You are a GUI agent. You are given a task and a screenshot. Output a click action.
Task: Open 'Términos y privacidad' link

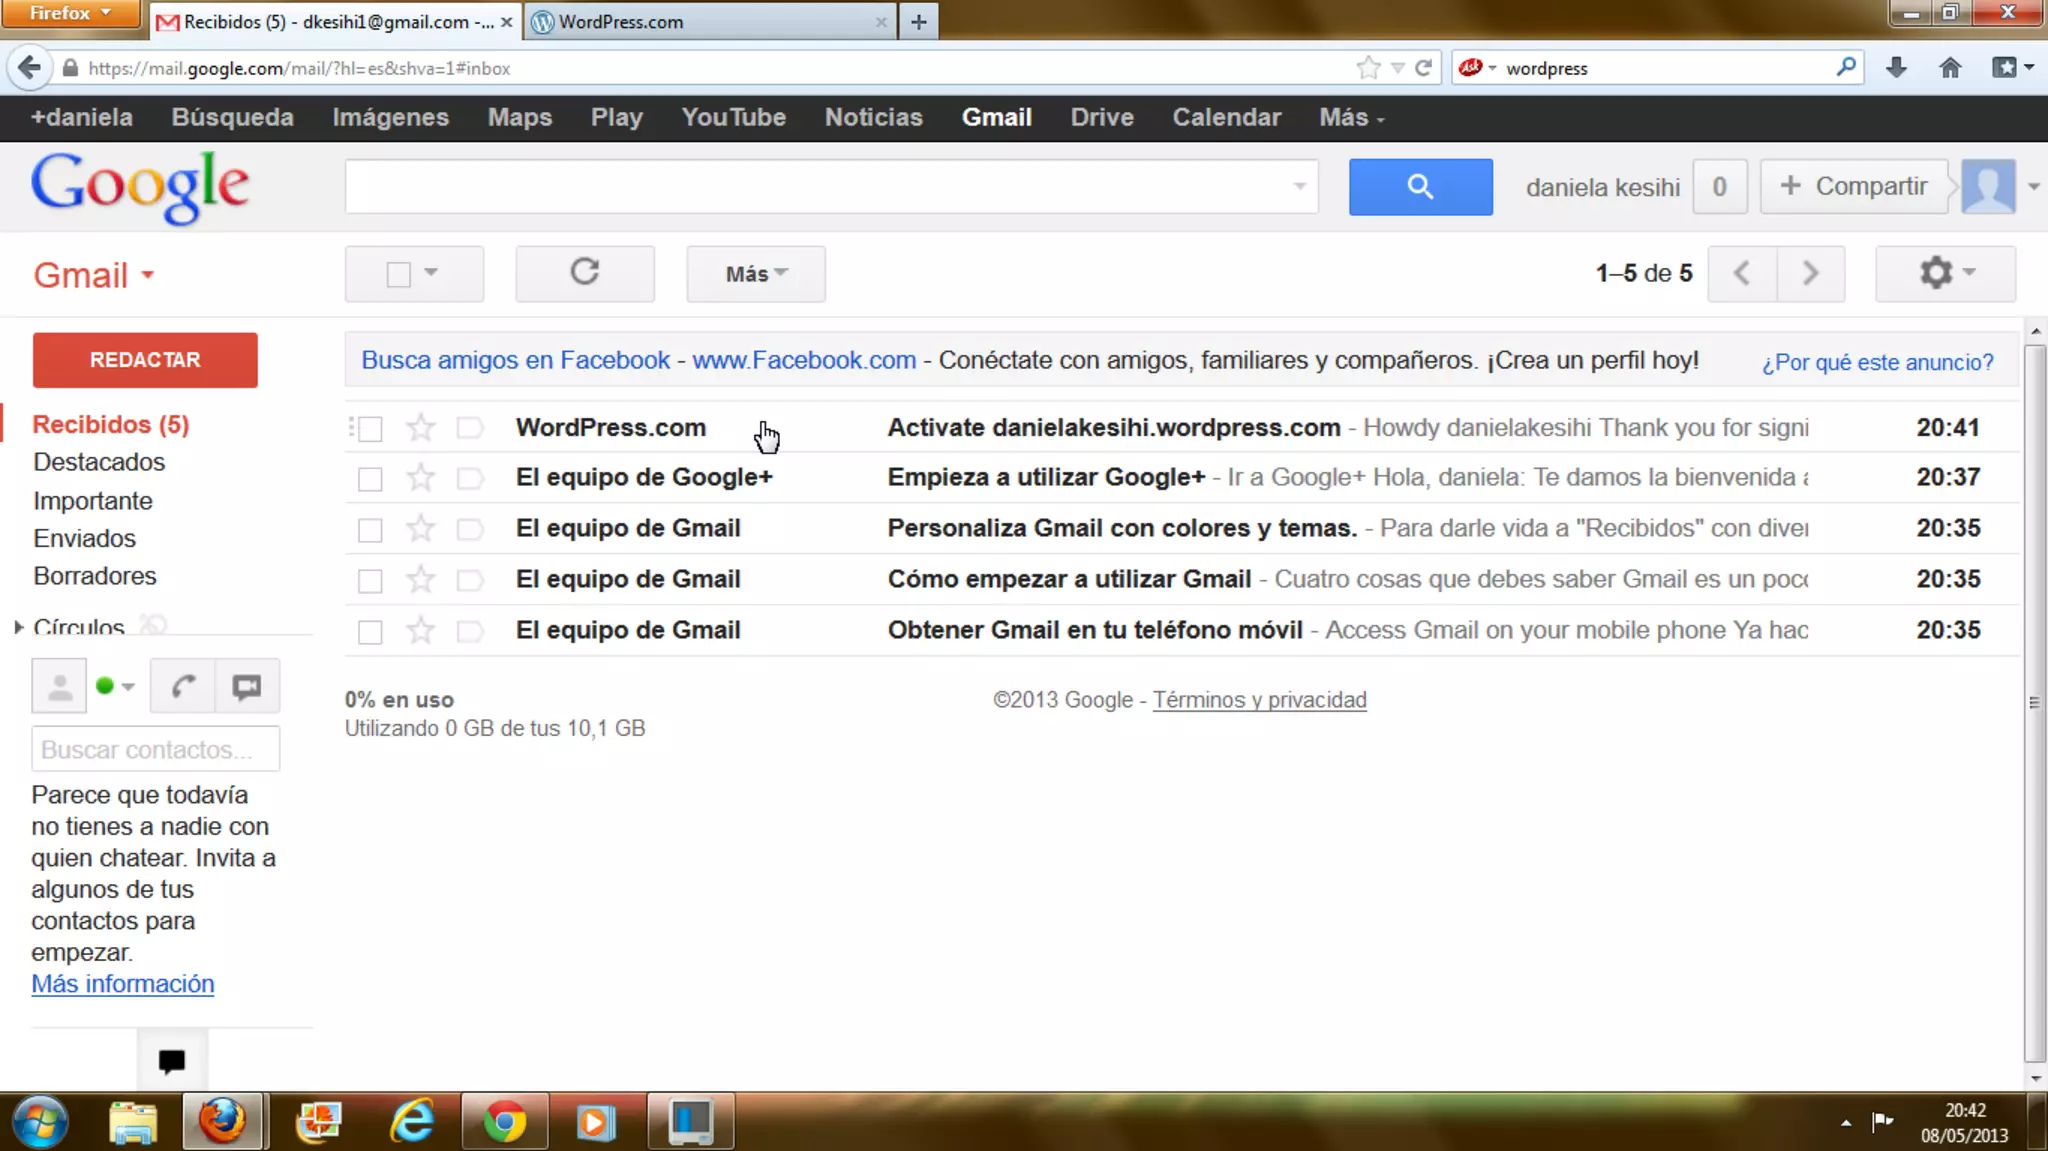click(x=1259, y=700)
